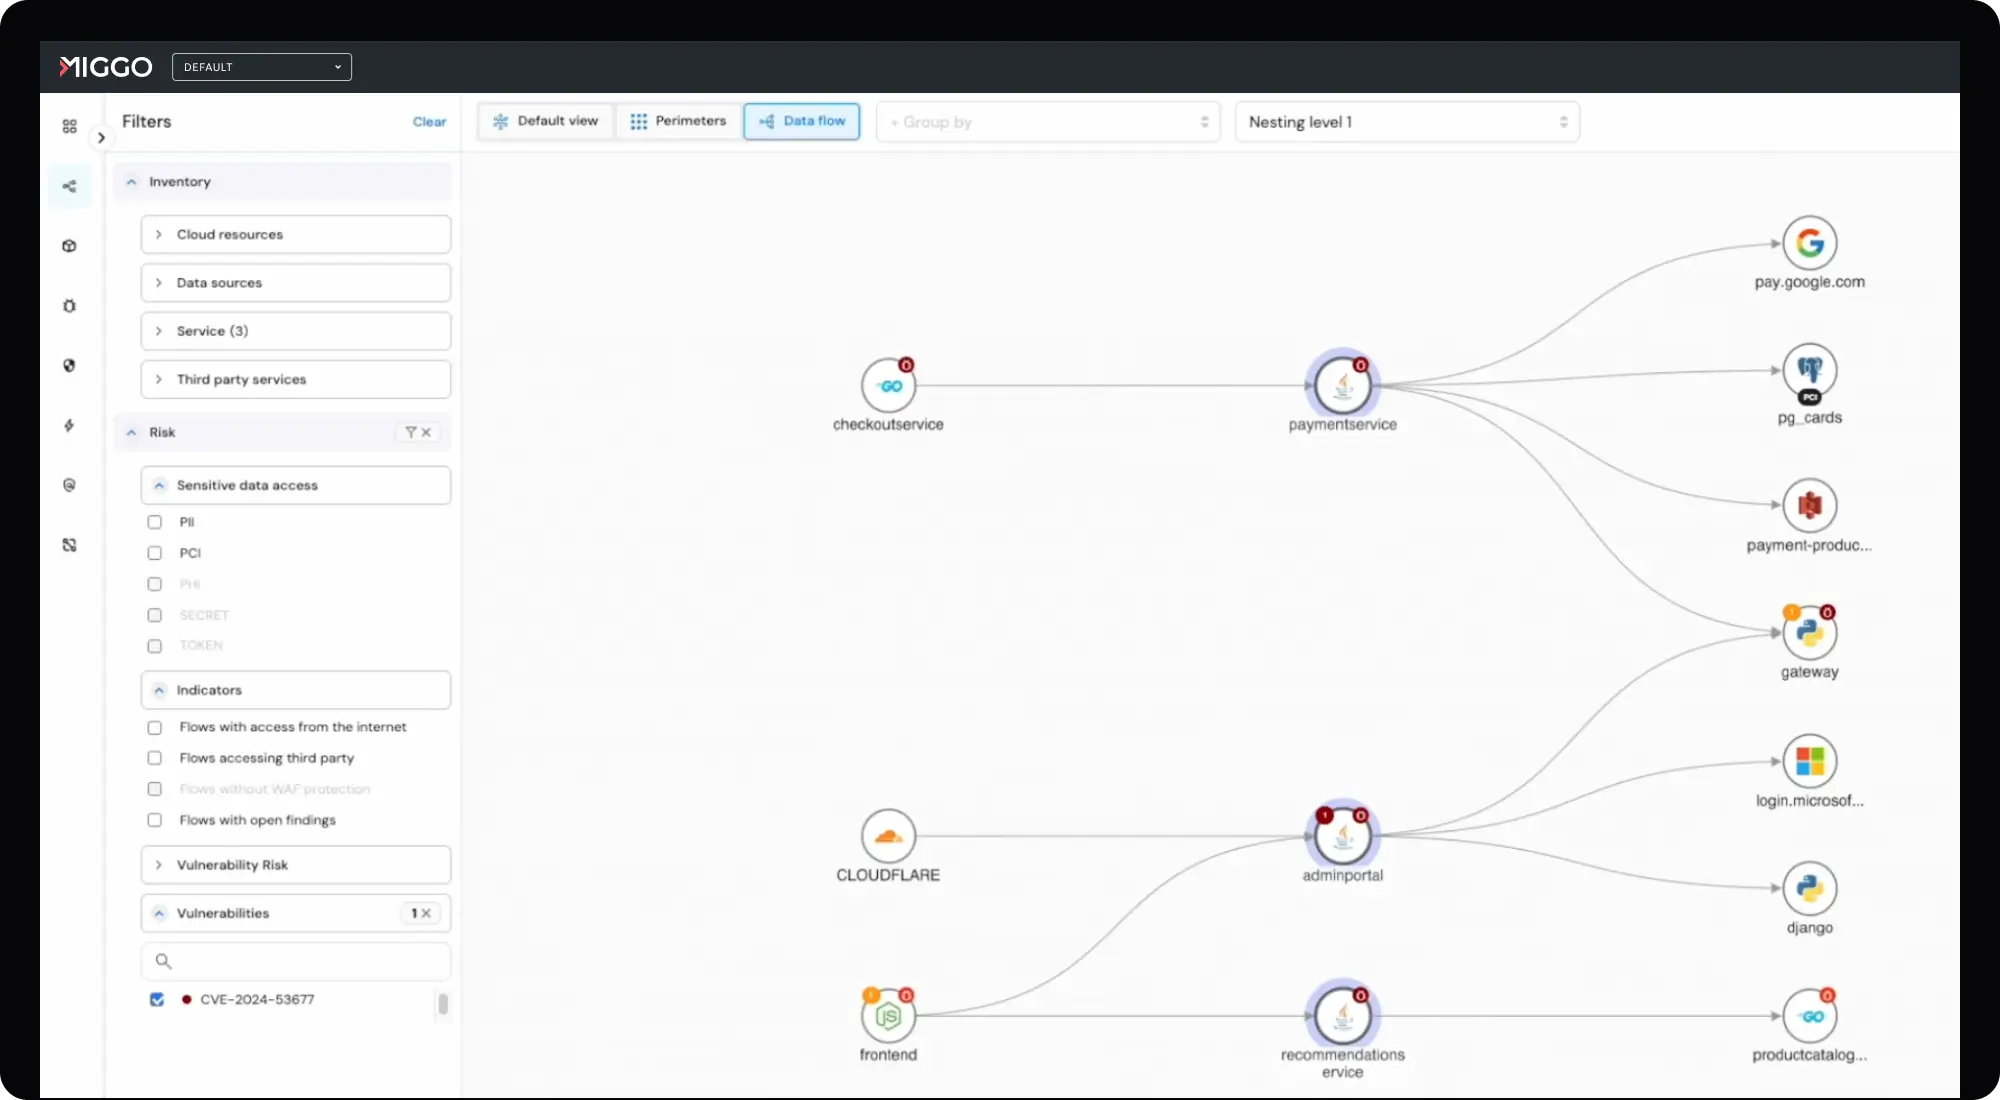Select the Default view tab
This screenshot has width=2000, height=1100.
545,121
